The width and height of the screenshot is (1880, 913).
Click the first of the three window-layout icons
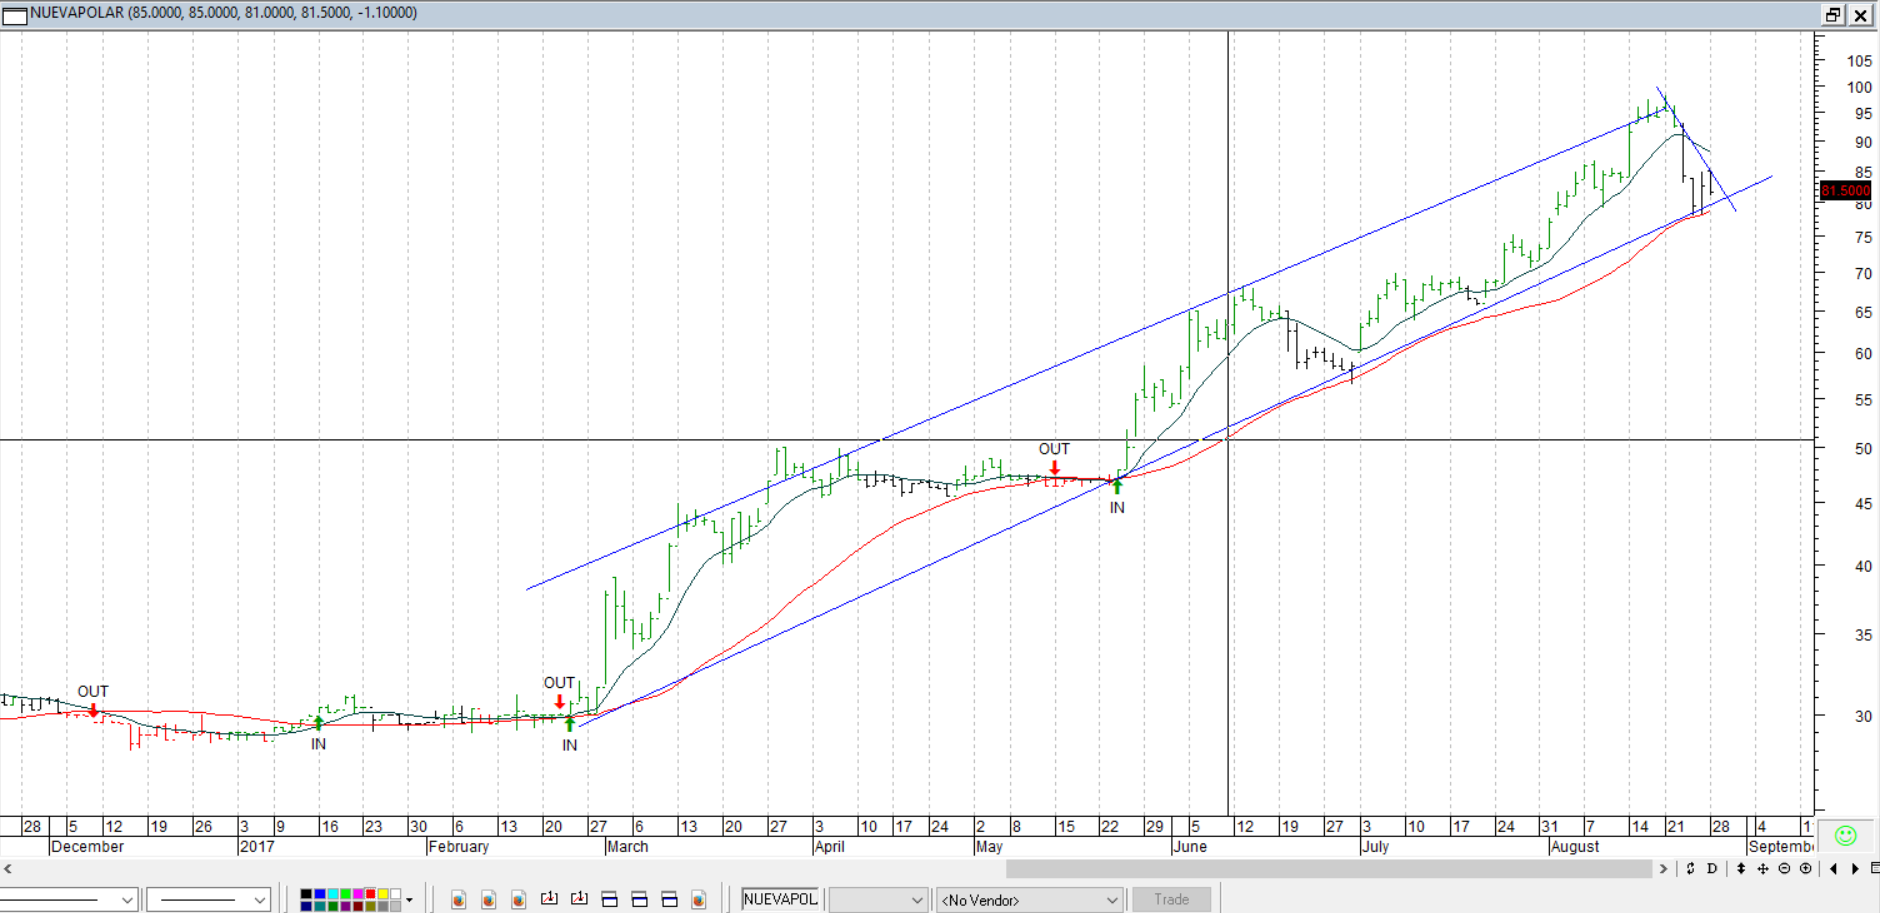click(x=609, y=900)
